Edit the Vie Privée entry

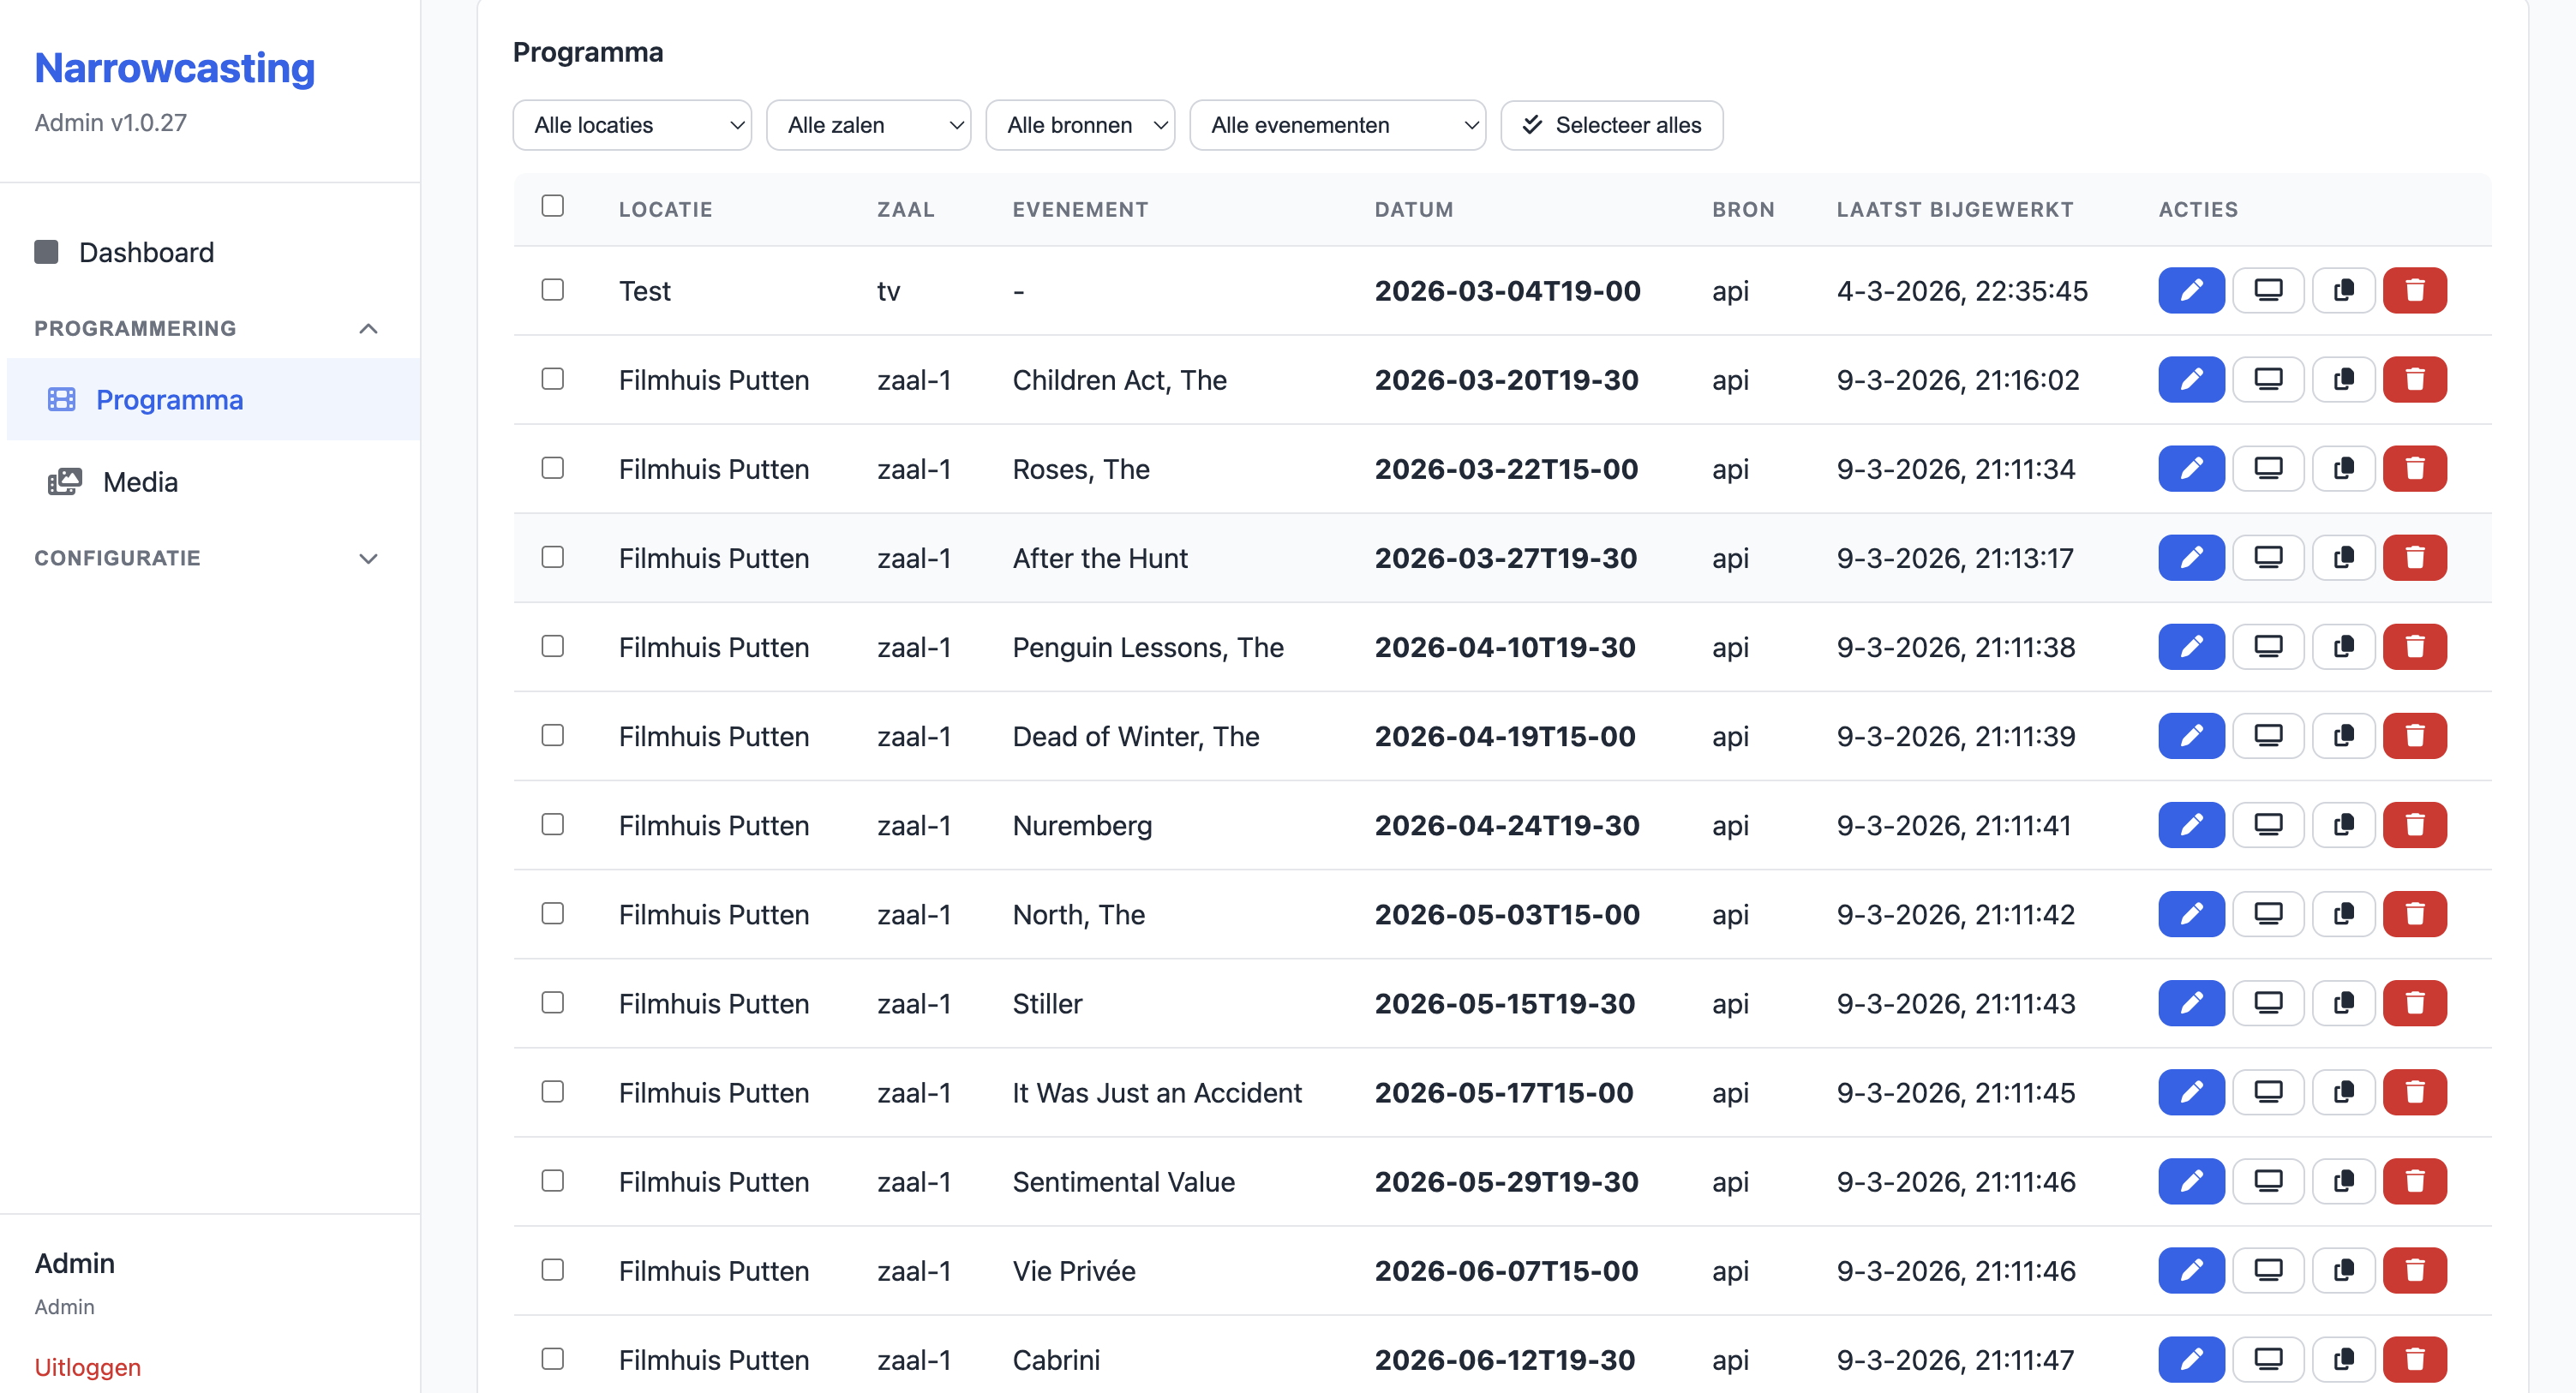[x=2190, y=1270]
